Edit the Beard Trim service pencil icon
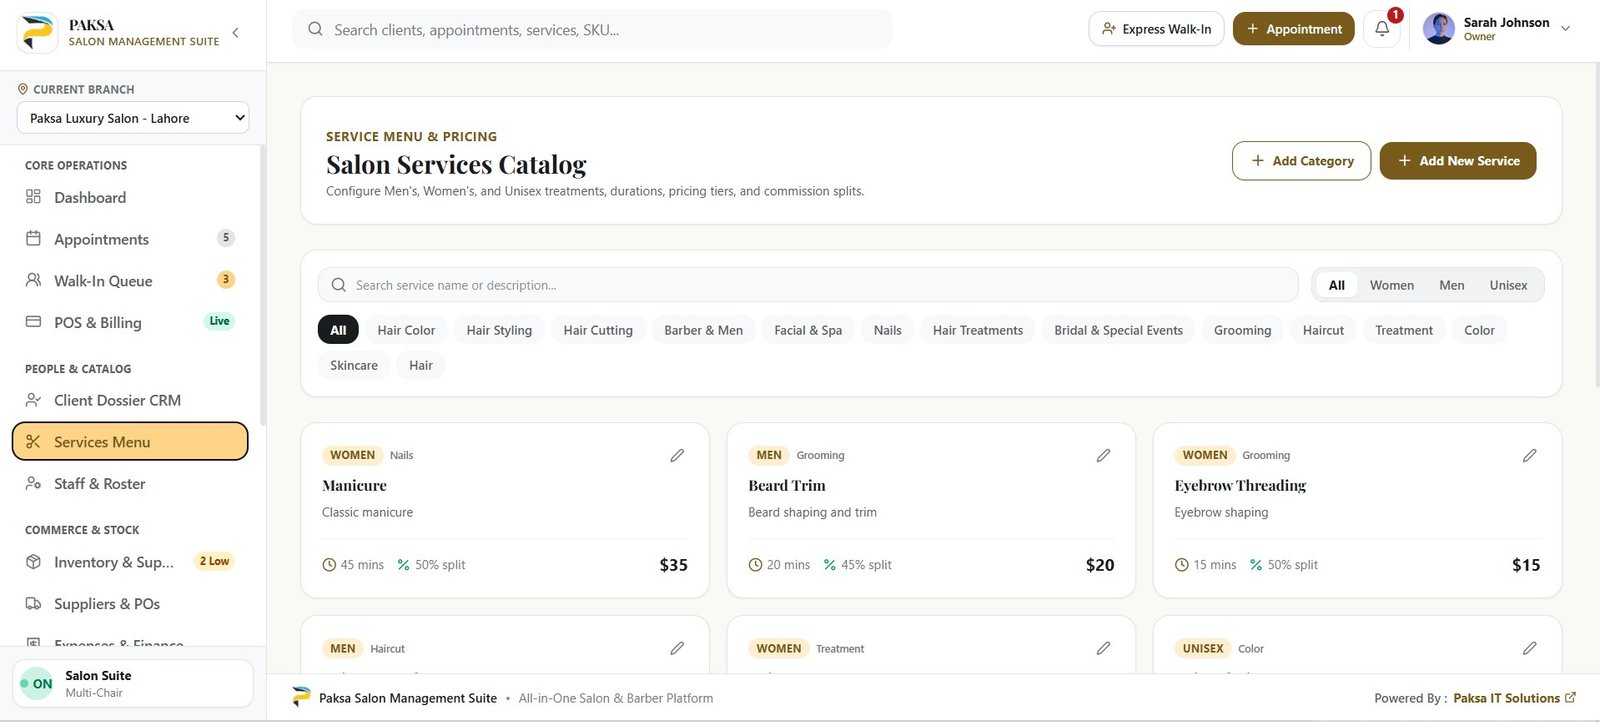The width and height of the screenshot is (1600, 722). pyautogui.click(x=1103, y=455)
